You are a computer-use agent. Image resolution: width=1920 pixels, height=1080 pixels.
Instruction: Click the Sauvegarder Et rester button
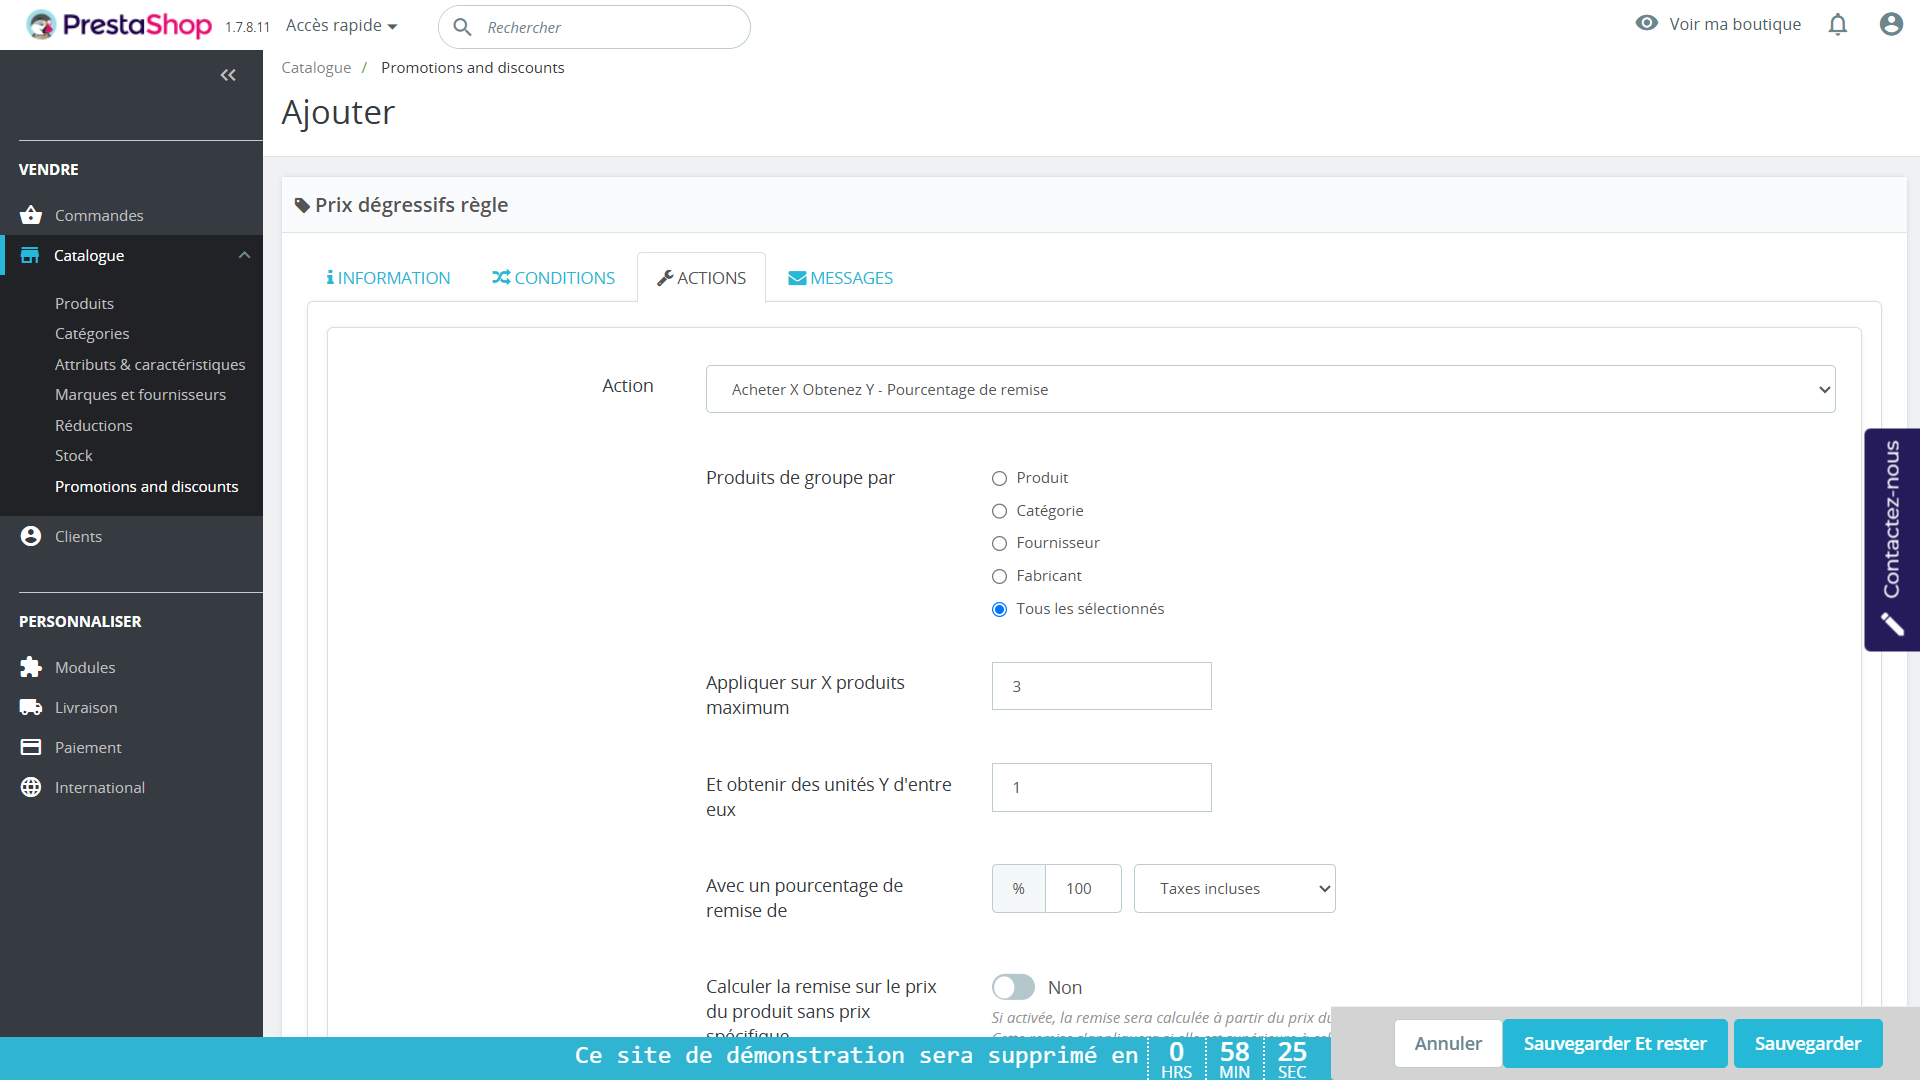(x=1614, y=1043)
